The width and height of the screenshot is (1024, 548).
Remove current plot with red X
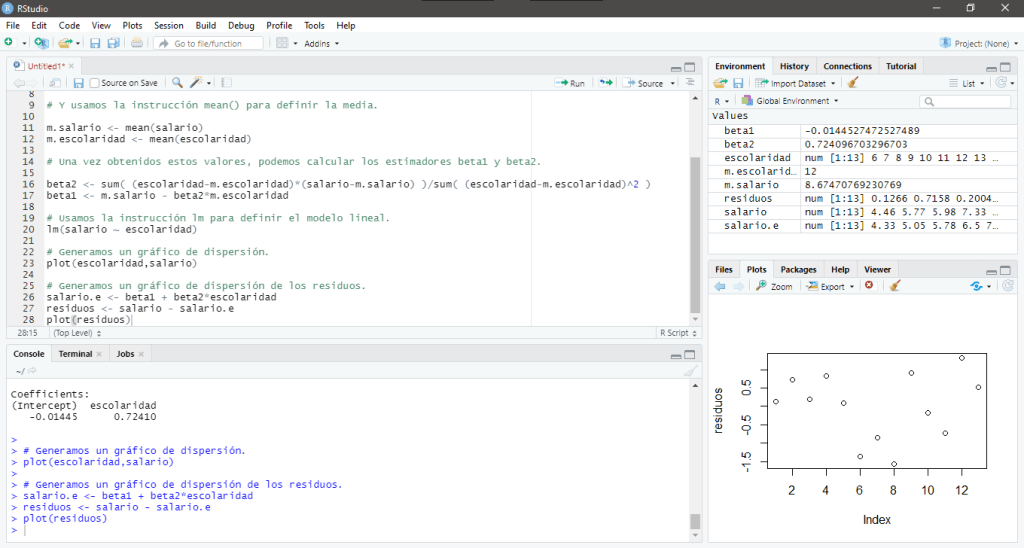pyautogui.click(x=868, y=286)
